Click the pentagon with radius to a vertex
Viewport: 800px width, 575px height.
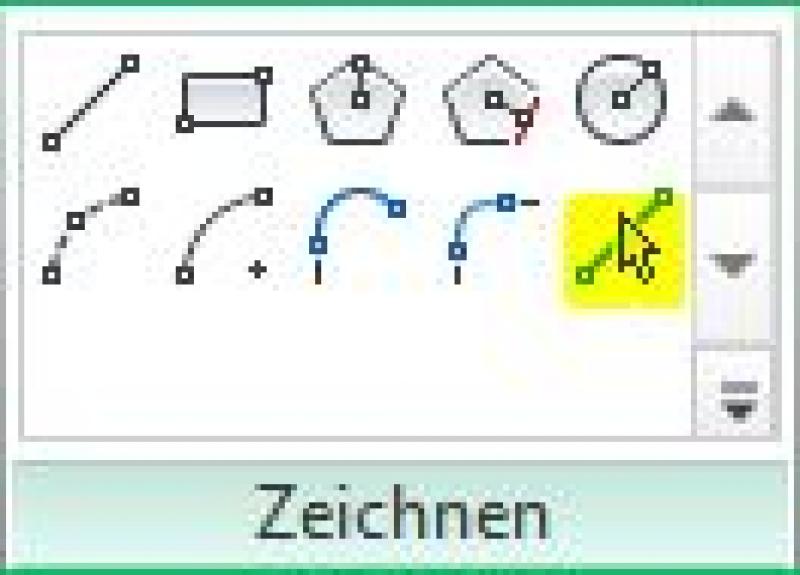(358, 100)
